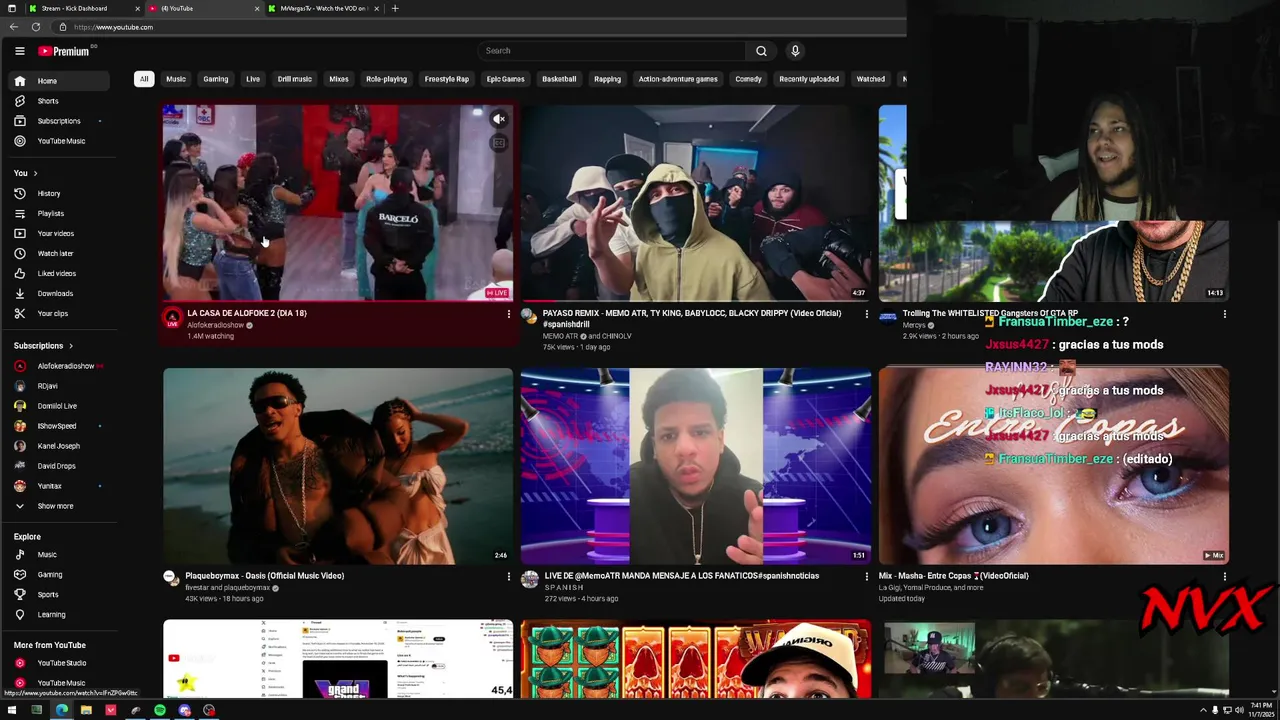Open David Drops subscription channel
The height and width of the screenshot is (720, 1280).
click(x=59, y=466)
